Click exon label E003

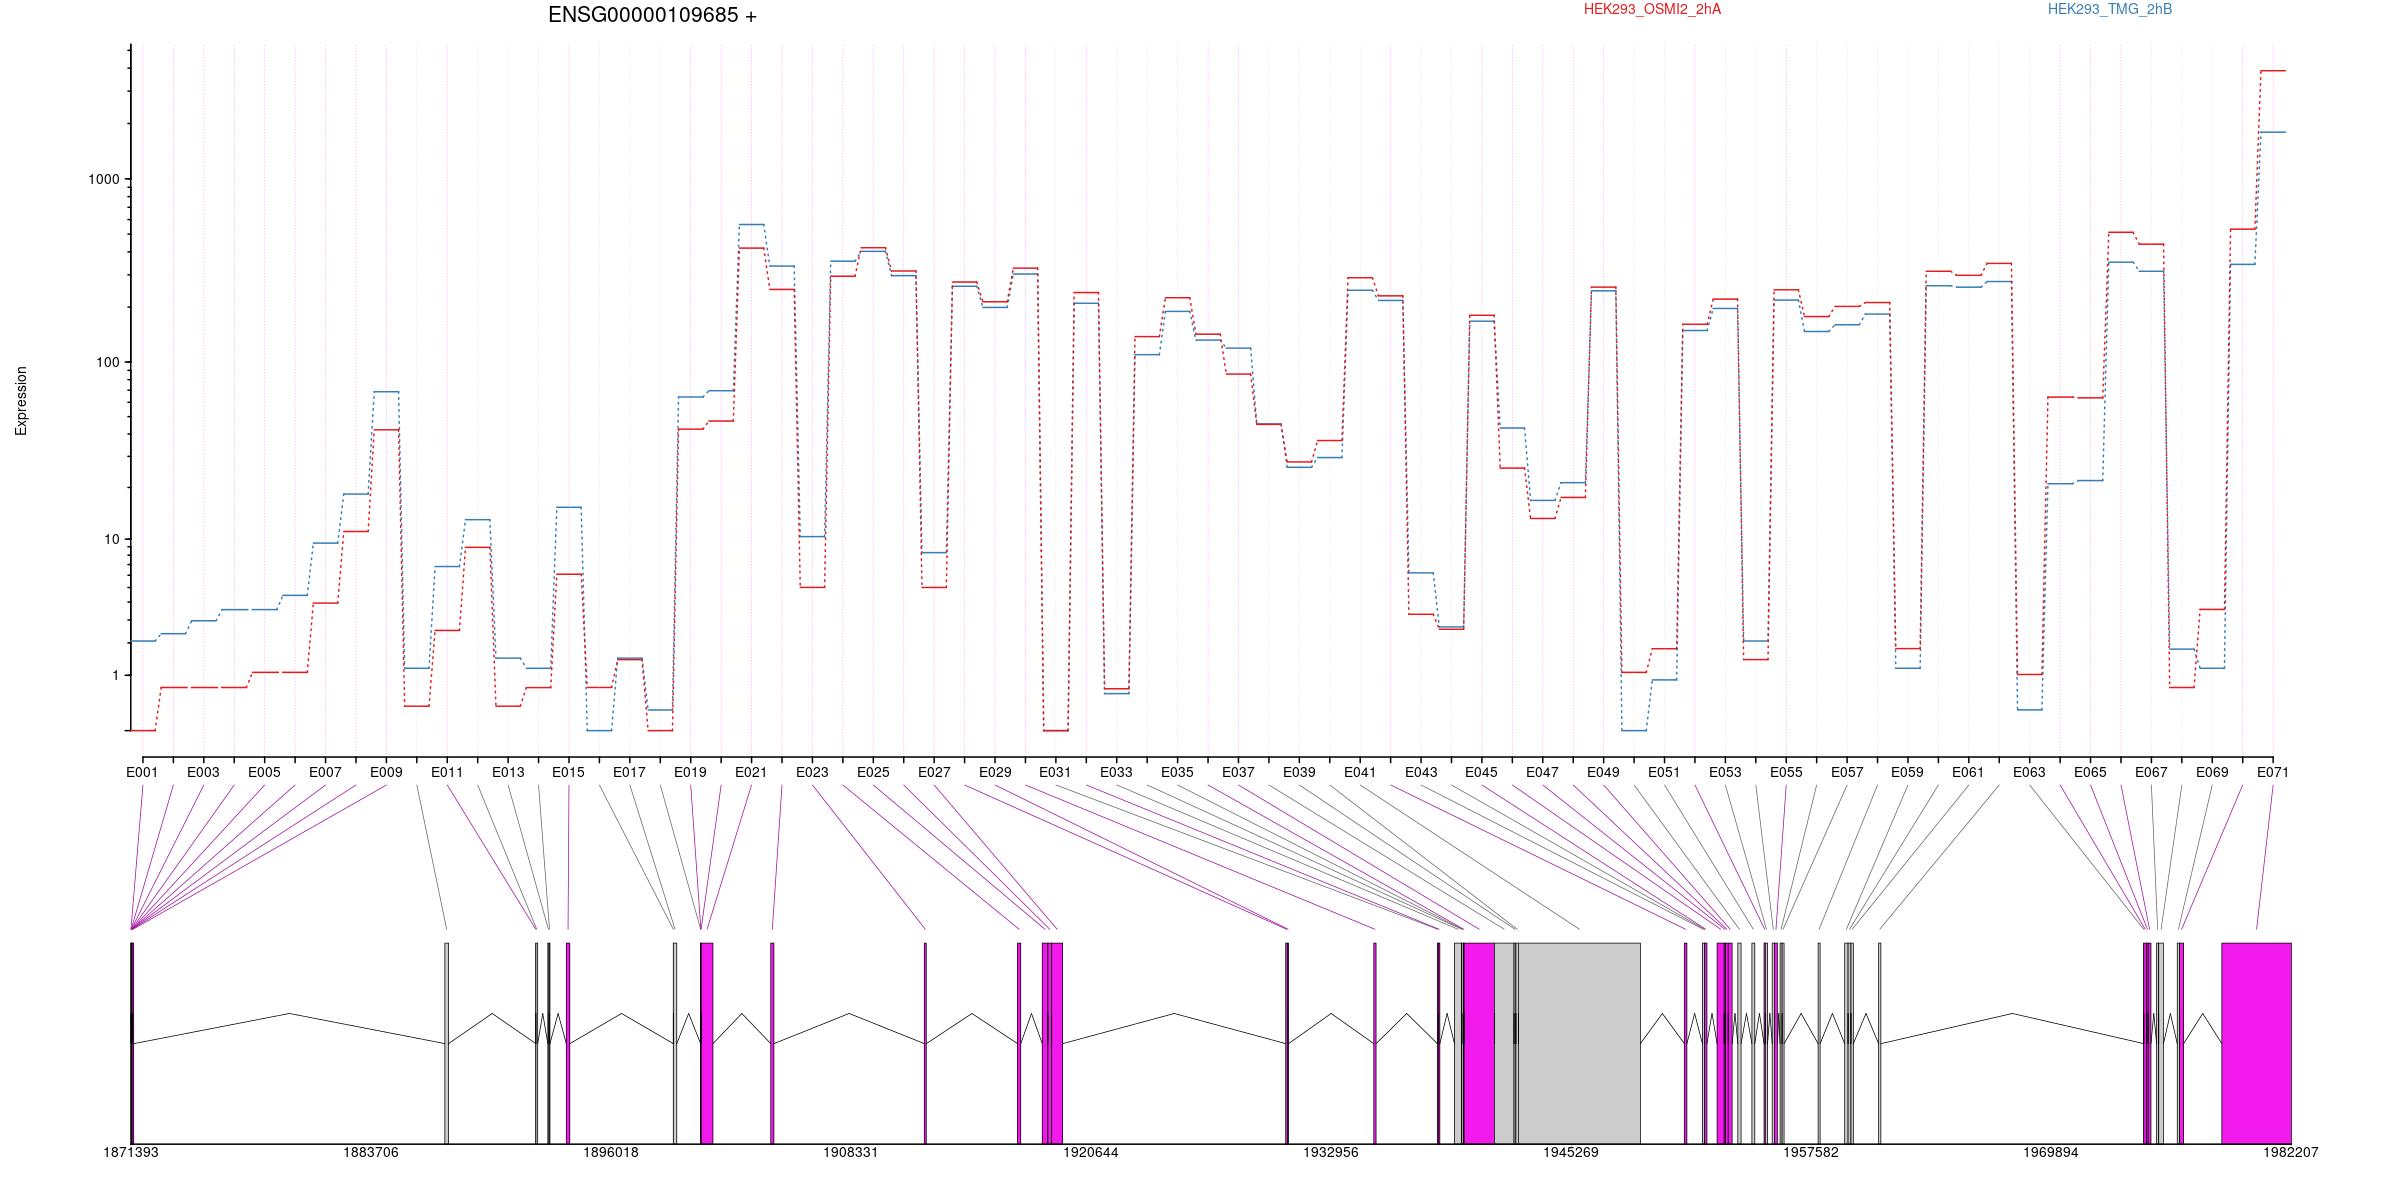point(203,772)
